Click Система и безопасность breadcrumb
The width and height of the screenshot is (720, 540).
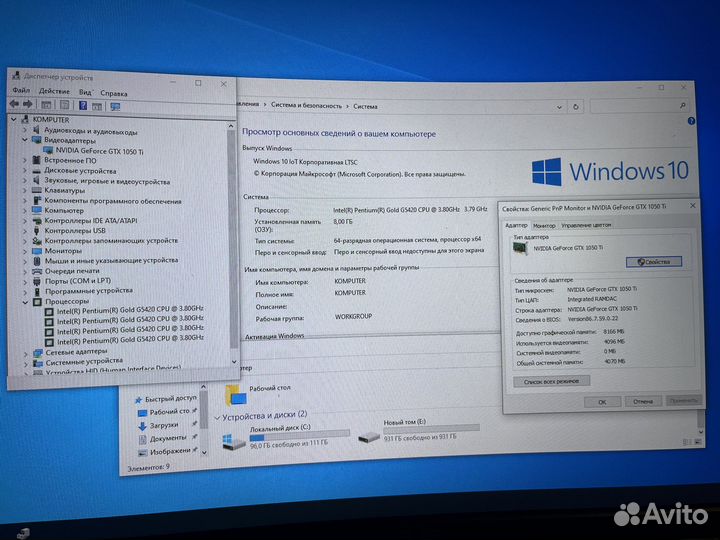(x=306, y=105)
